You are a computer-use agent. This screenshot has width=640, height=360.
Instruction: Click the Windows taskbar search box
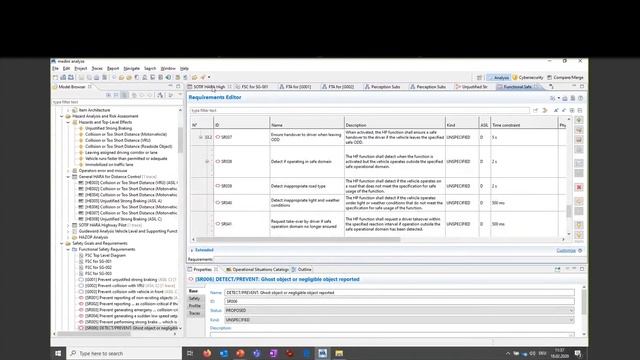[x=124, y=353]
